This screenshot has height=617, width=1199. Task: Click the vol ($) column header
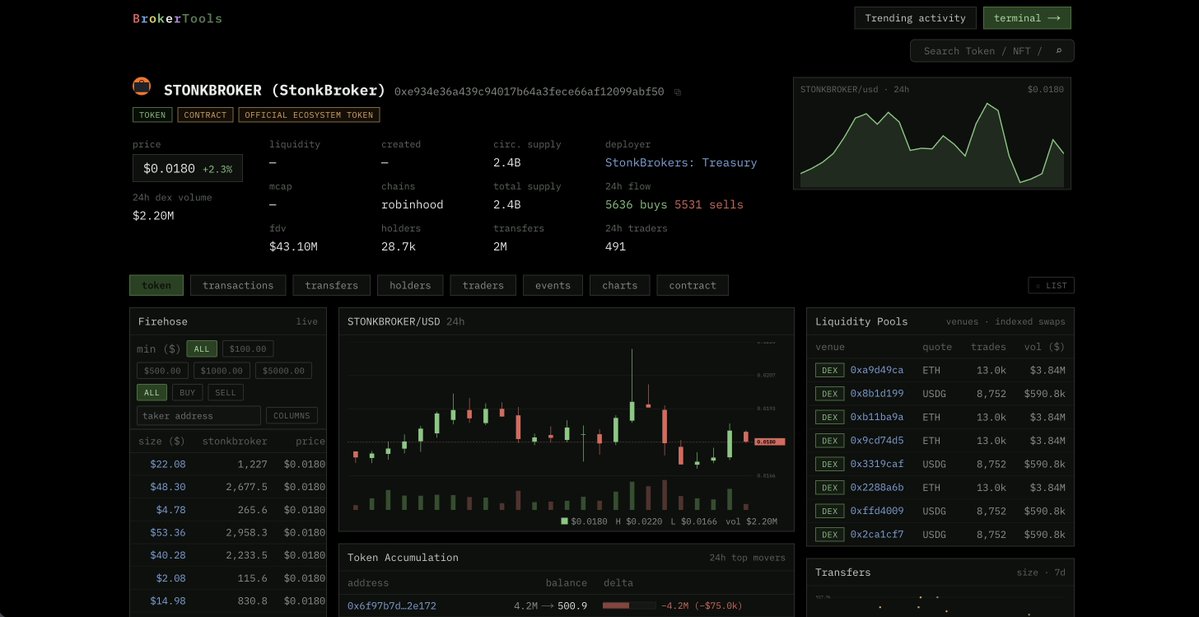pyautogui.click(x=1045, y=347)
